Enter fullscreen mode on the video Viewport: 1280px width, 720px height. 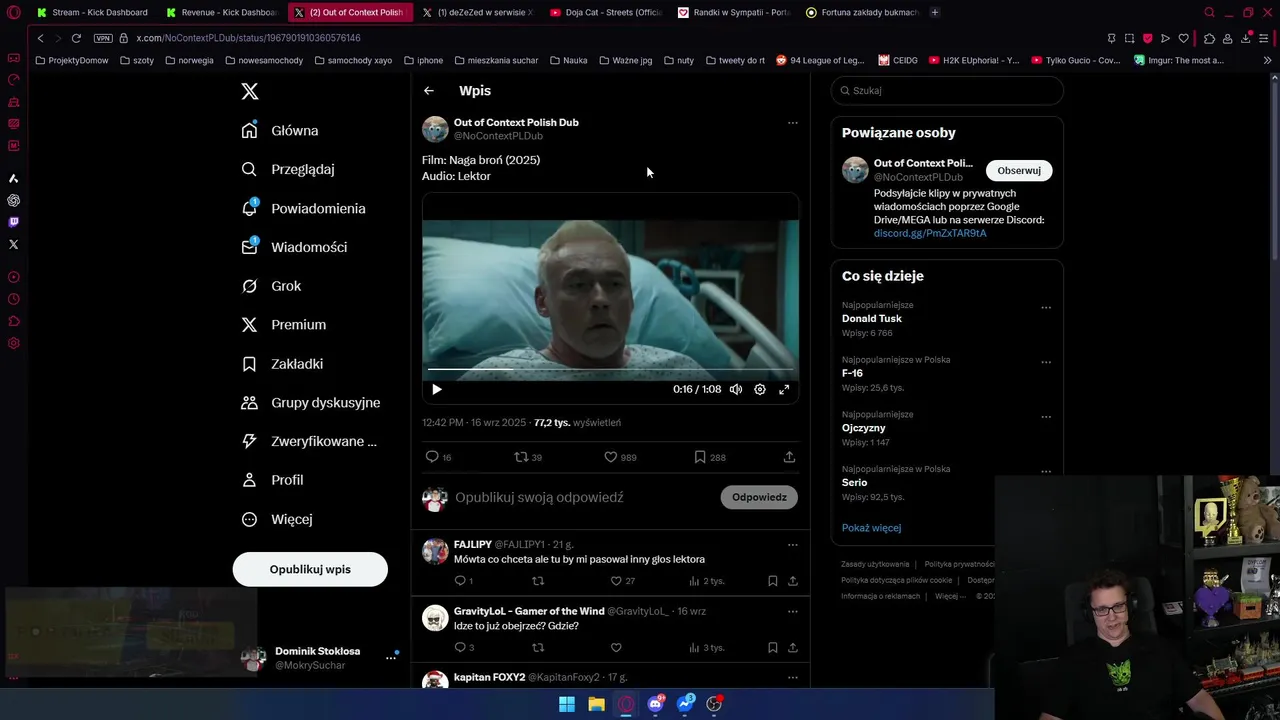click(784, 390)
